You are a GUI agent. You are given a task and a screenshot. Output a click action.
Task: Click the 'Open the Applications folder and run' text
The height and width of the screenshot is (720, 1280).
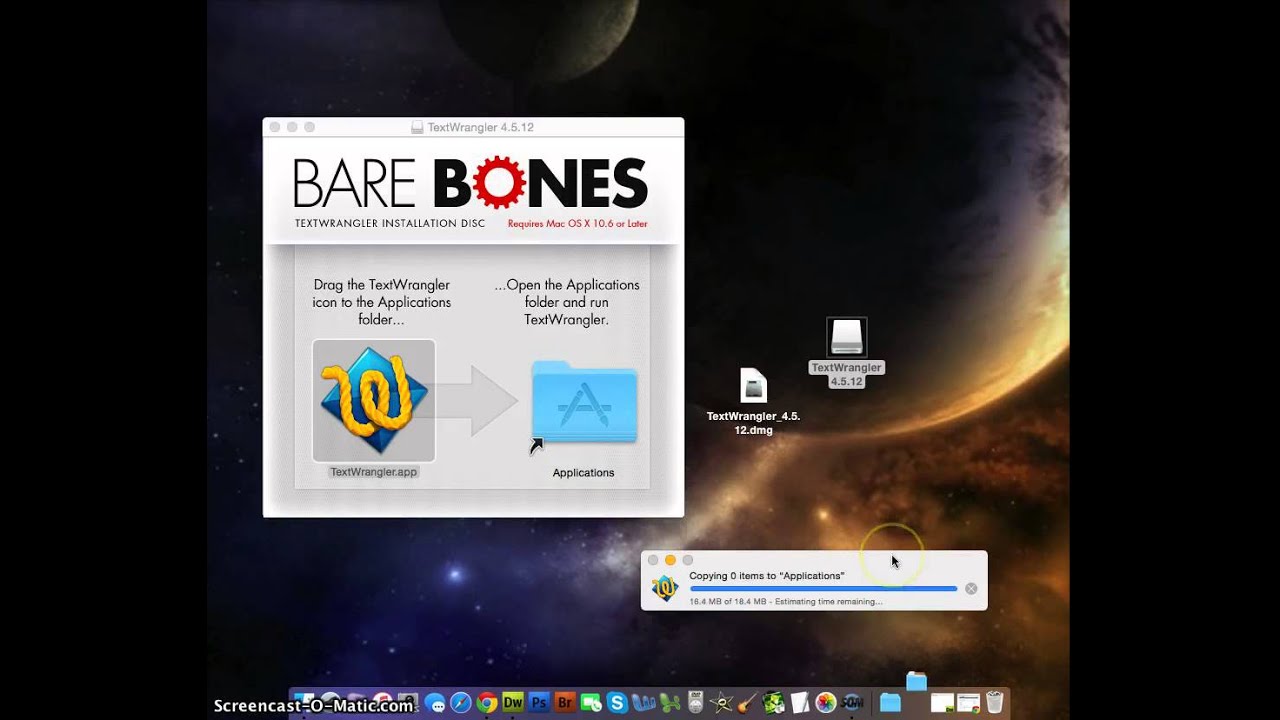[x=567, y=302]
